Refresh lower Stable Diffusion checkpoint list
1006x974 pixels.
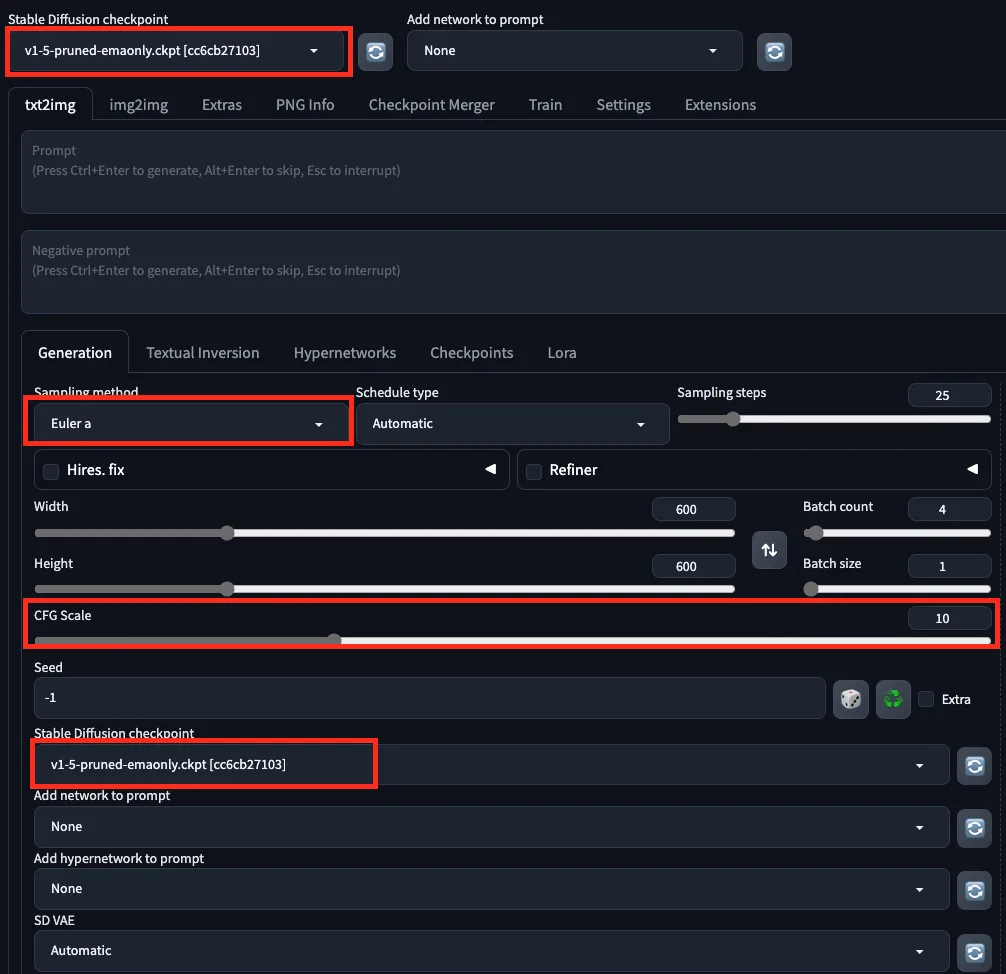tap(974, 766)
